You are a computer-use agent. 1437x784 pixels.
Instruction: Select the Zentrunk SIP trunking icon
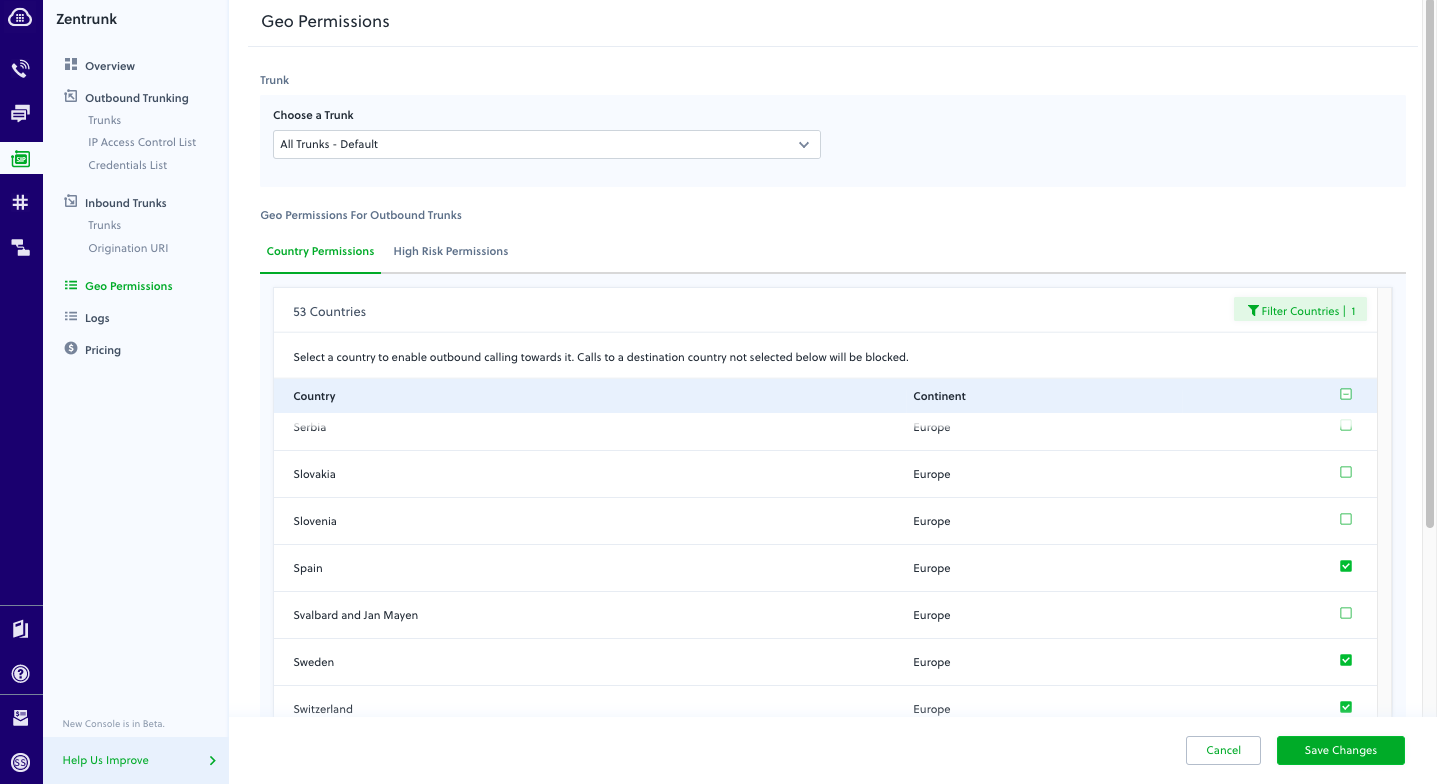(x=21, y=158)
